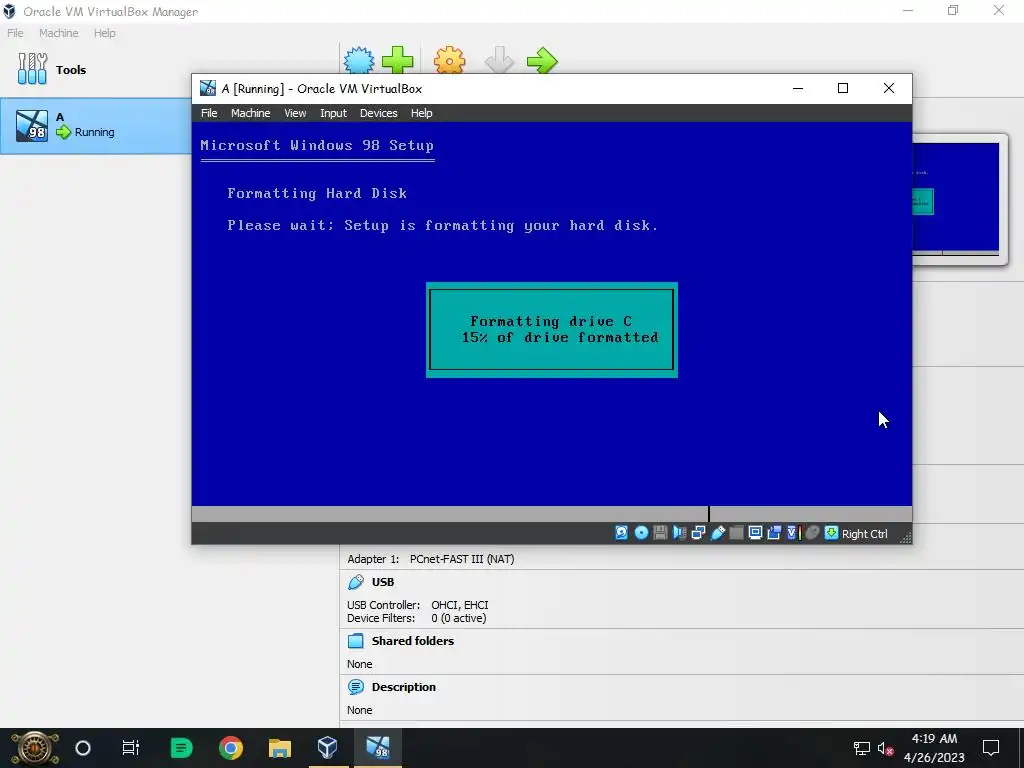The image size is (1024, 768).
Task: Click the shared folders indicator in VM status bar
Action: click(x=736, y=533)
